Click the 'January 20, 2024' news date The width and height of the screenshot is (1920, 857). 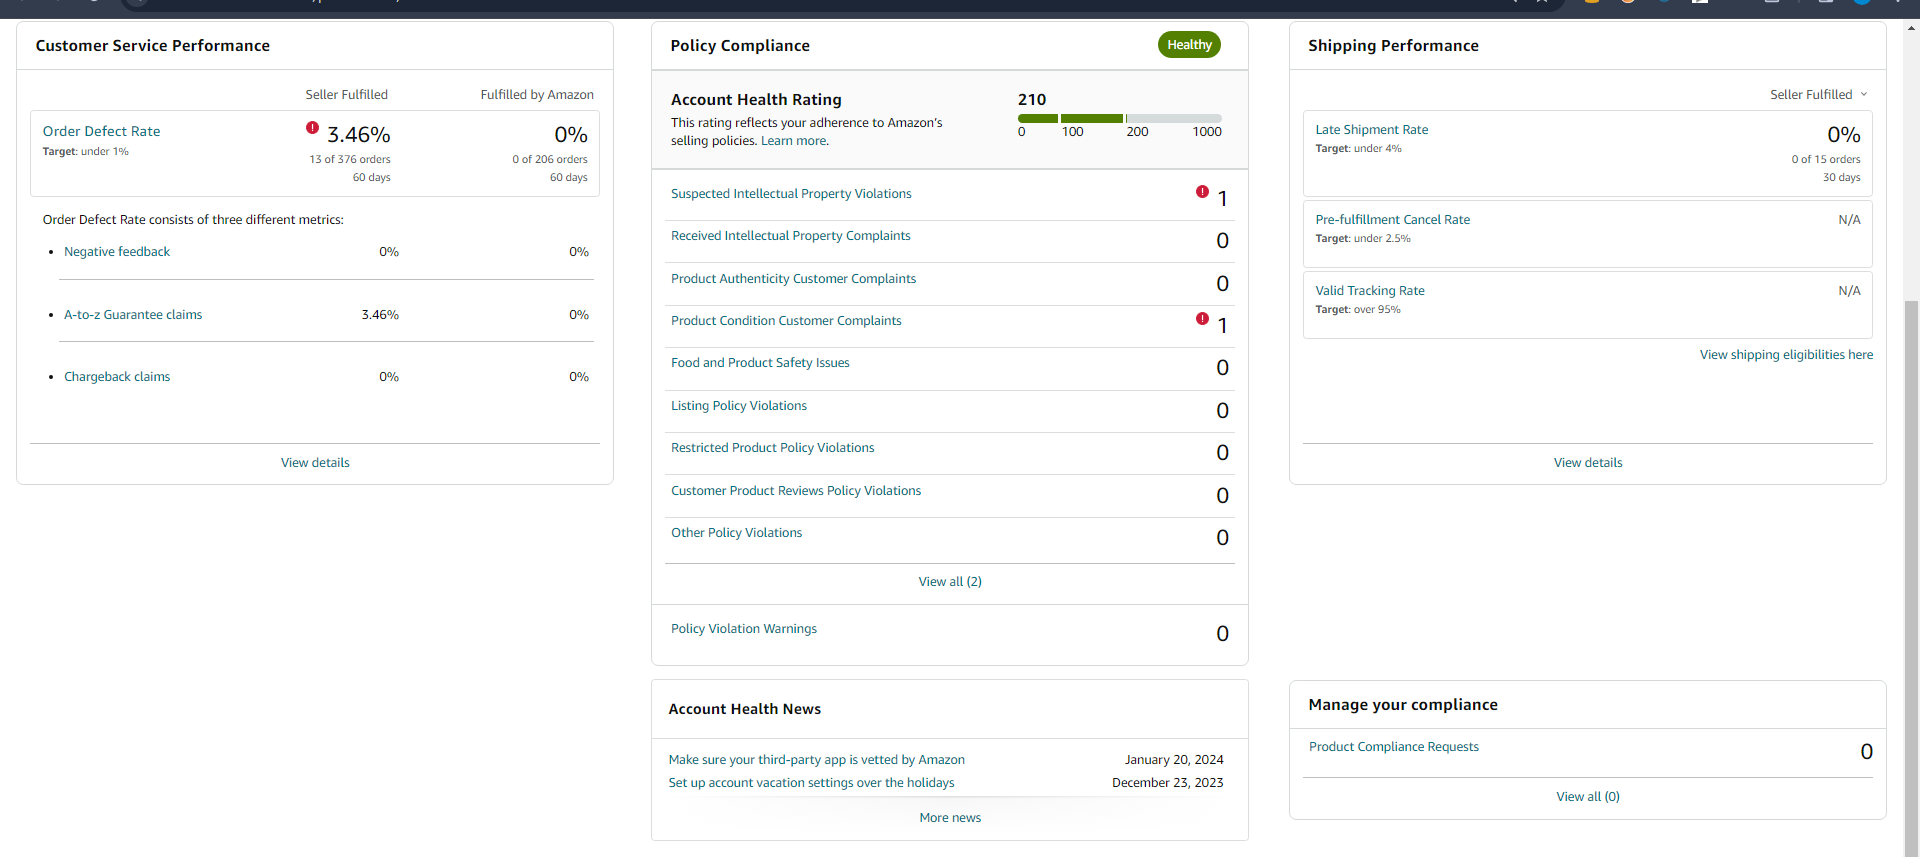pos(1174,760)
